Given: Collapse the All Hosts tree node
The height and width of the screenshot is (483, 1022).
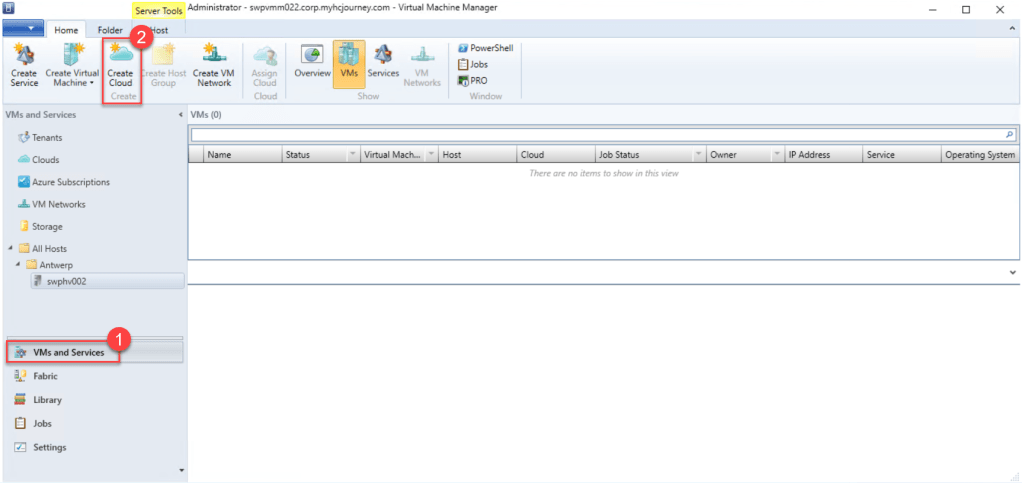Looking at the screenshot, I should 10,248.
